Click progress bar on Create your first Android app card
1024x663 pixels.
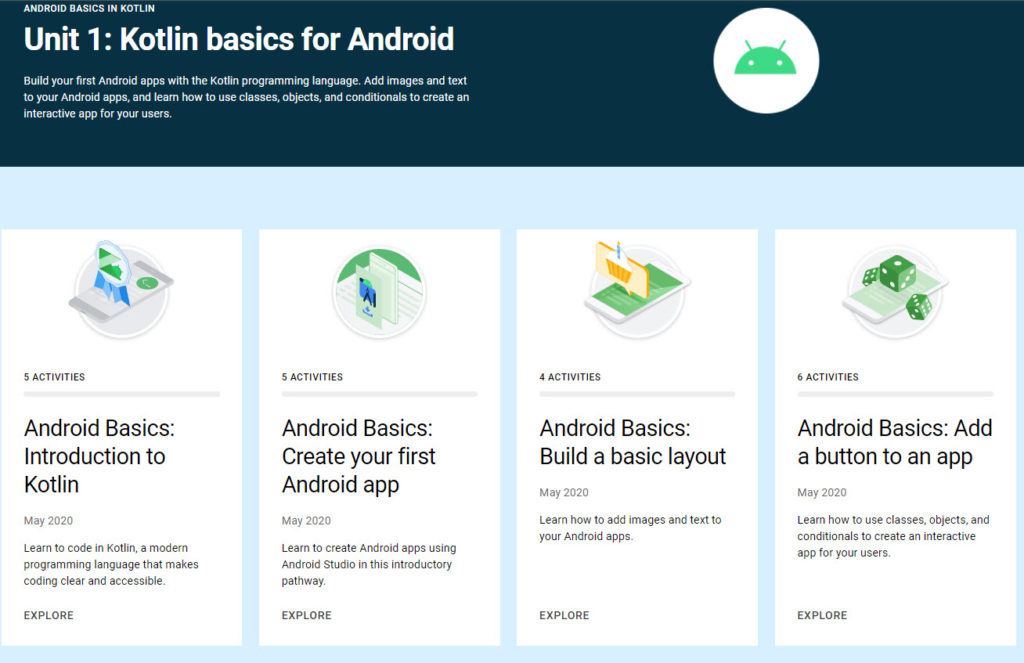pos(379,394)
